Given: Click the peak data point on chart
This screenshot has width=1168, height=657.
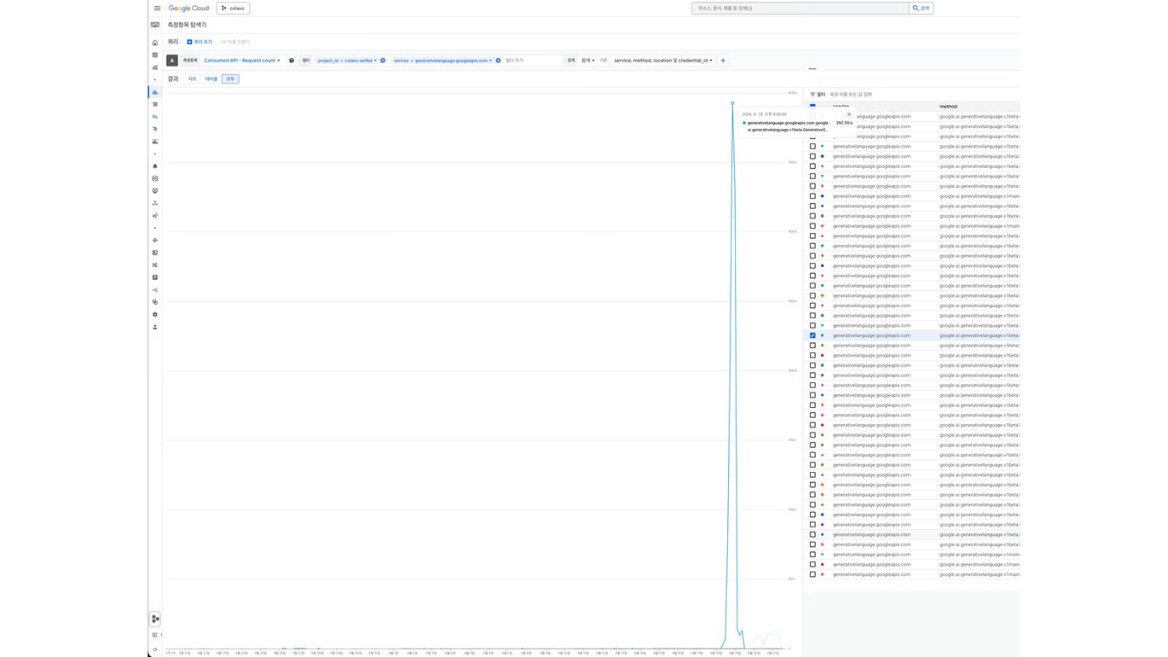Looking at the screenshot, I should [x=732, y=103].
